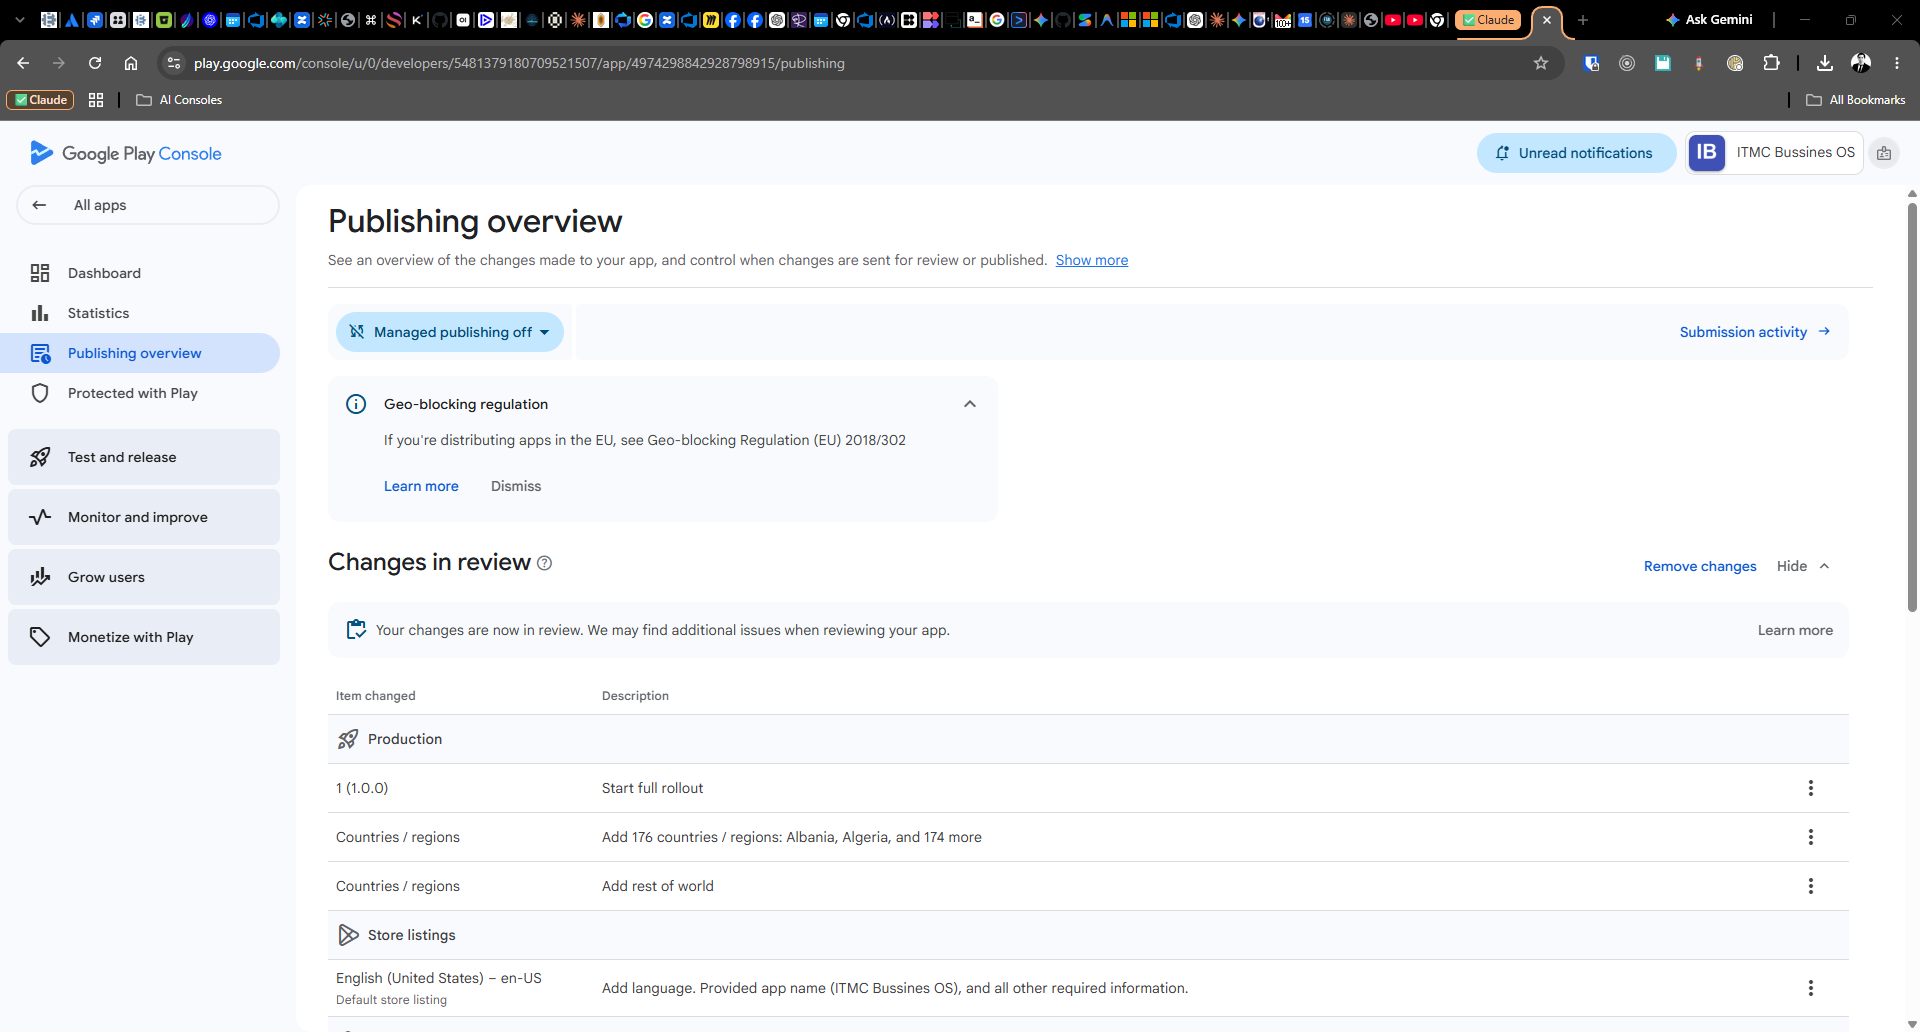Expand Monetize with Play section

click(x=144, y=637)
